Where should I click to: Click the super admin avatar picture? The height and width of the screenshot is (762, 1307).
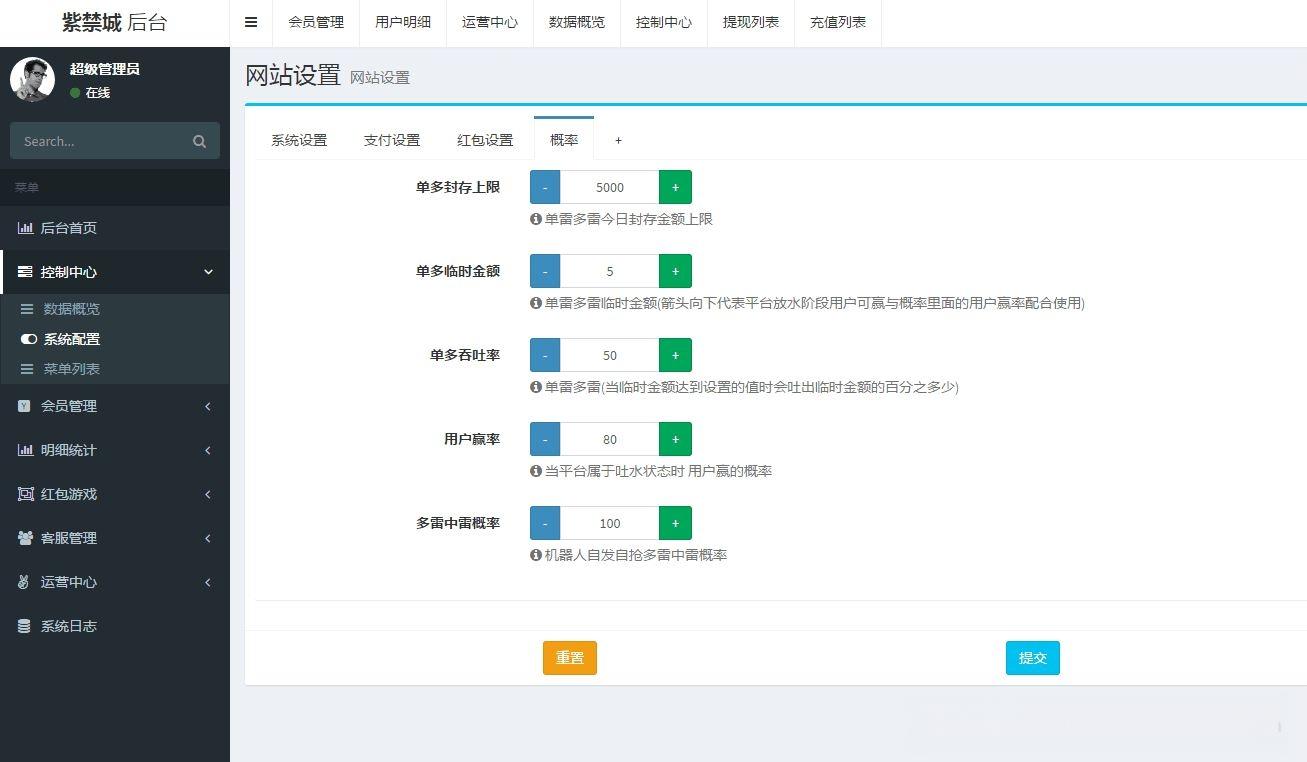coord(32,80)
